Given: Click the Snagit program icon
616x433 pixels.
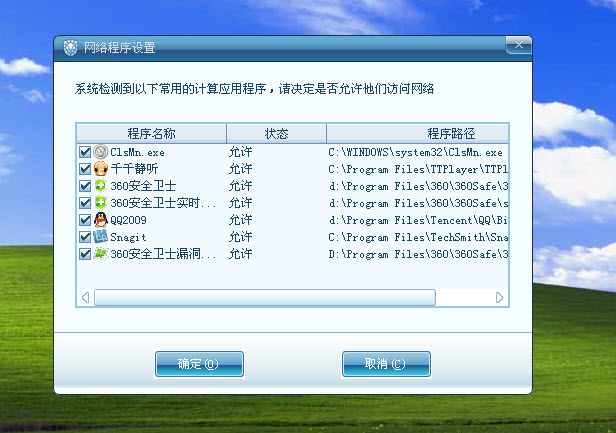Looking at the screenshot, I should [x=100, y=237].
